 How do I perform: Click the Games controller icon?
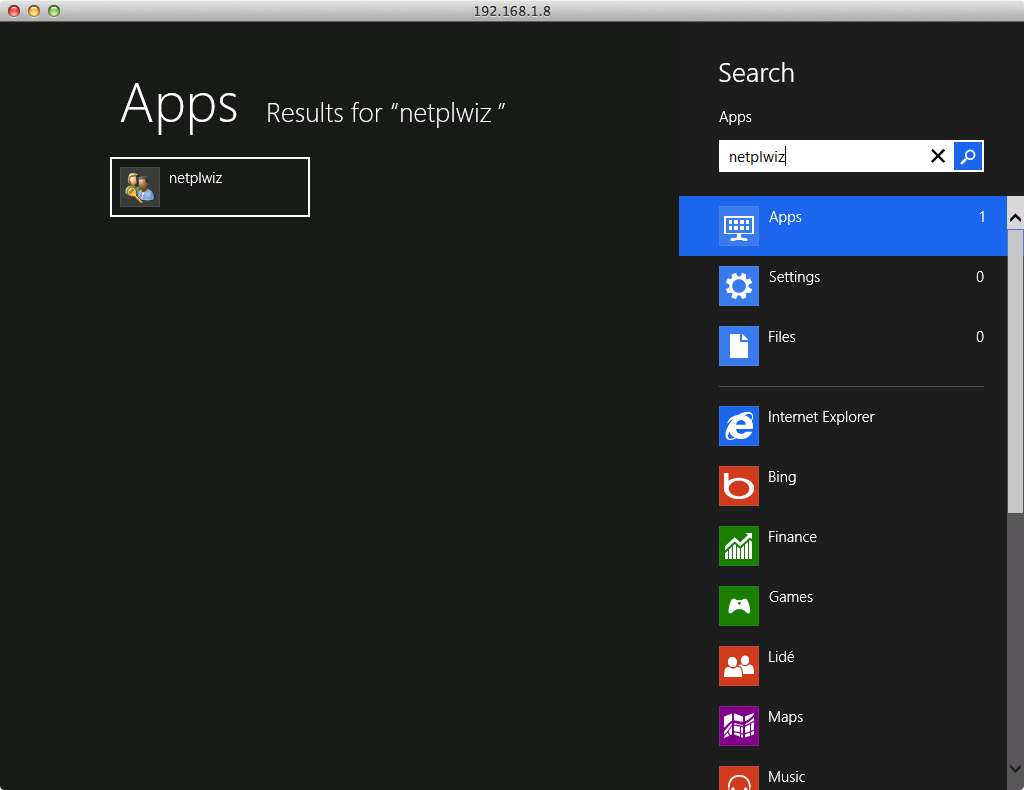pos(739,606)
